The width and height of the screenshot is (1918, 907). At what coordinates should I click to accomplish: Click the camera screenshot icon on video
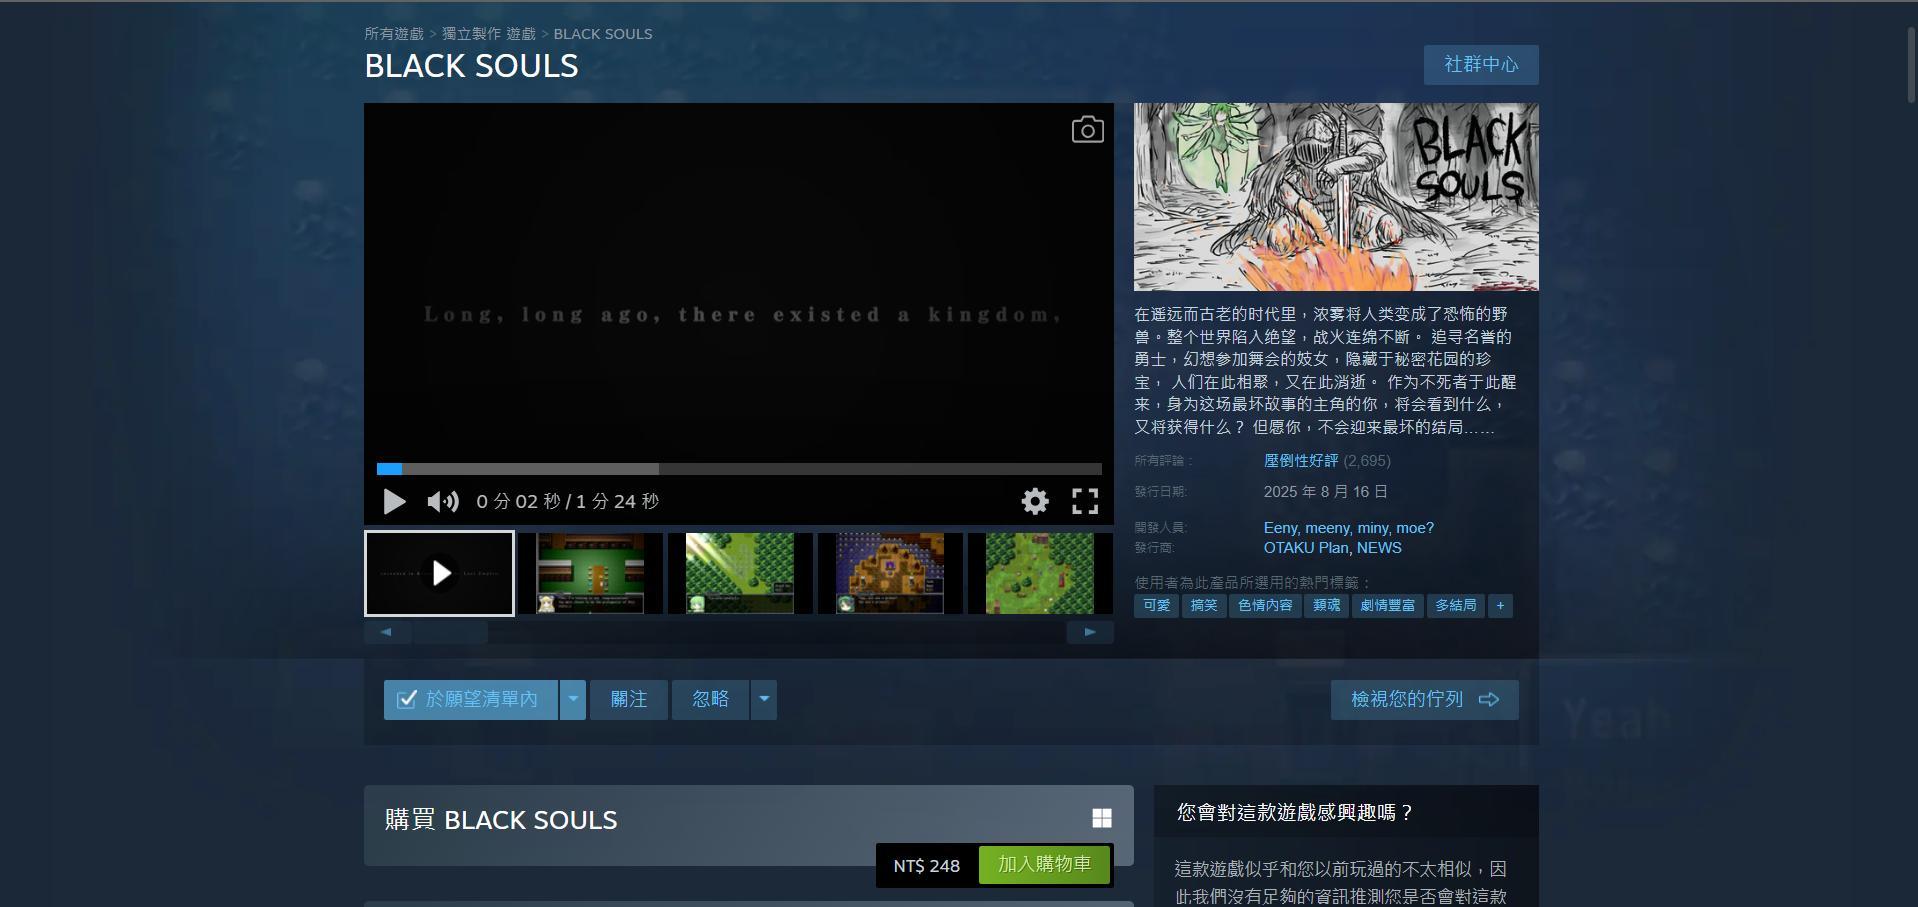click(x=1087, y=130)
